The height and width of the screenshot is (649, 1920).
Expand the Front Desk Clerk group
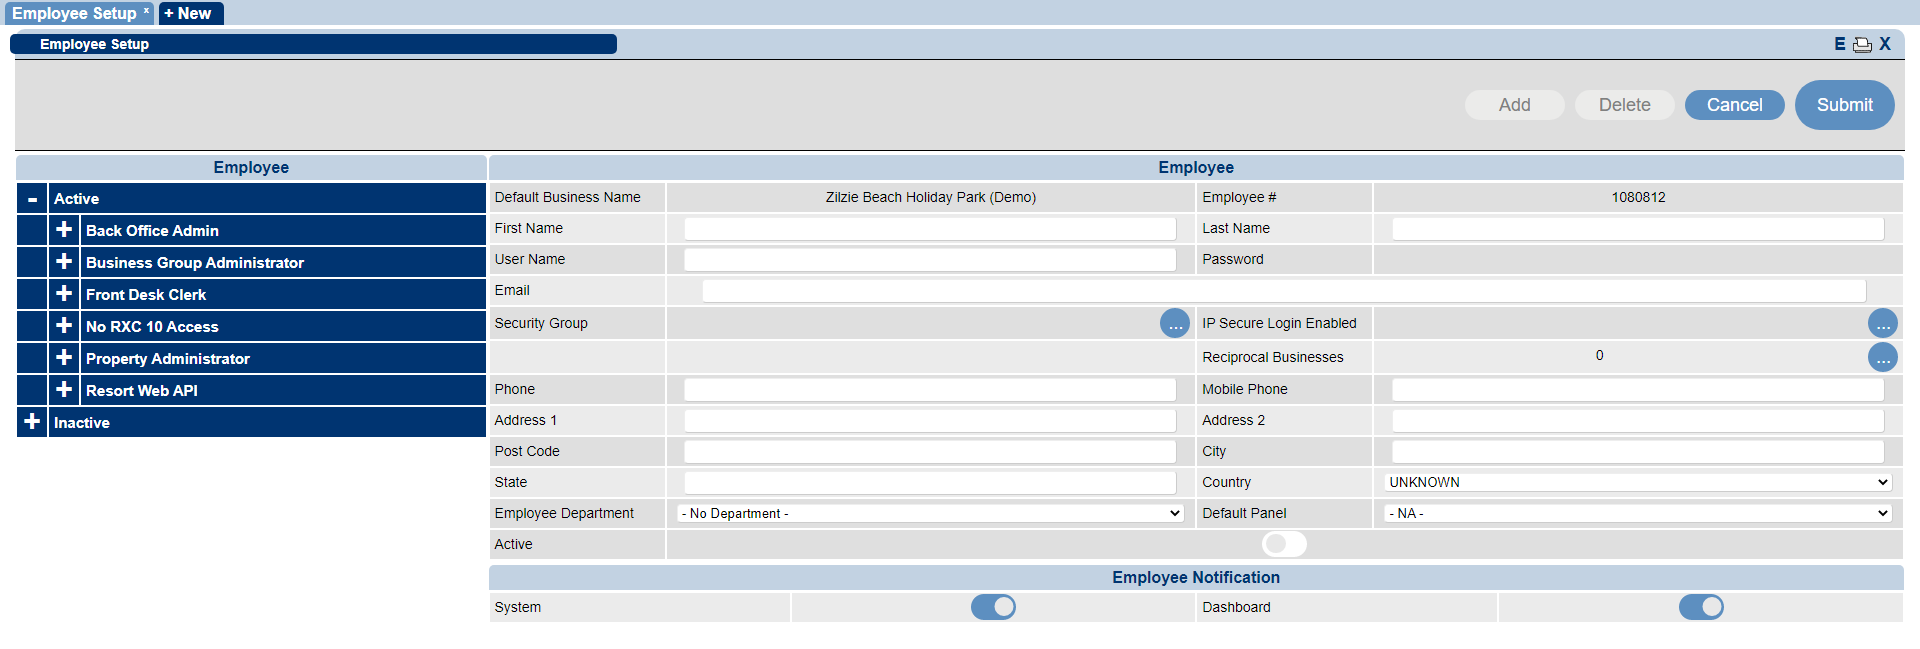(64, 294)
